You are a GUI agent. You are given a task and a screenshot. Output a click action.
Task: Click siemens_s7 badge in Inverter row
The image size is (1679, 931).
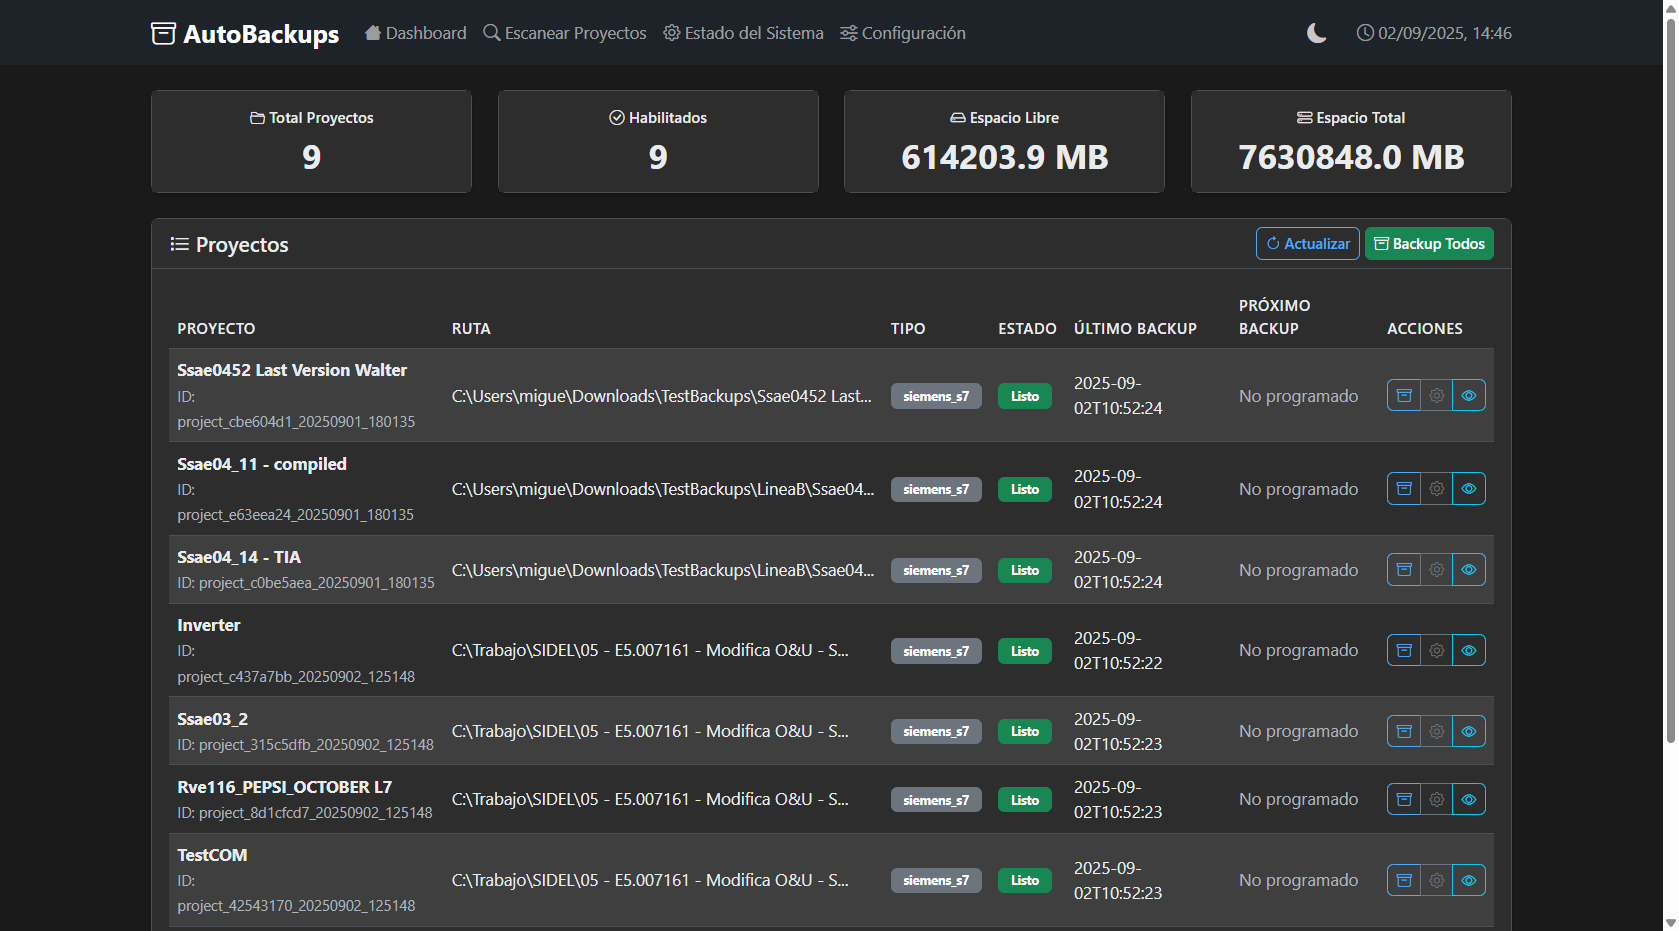click(x=936, y=651)
